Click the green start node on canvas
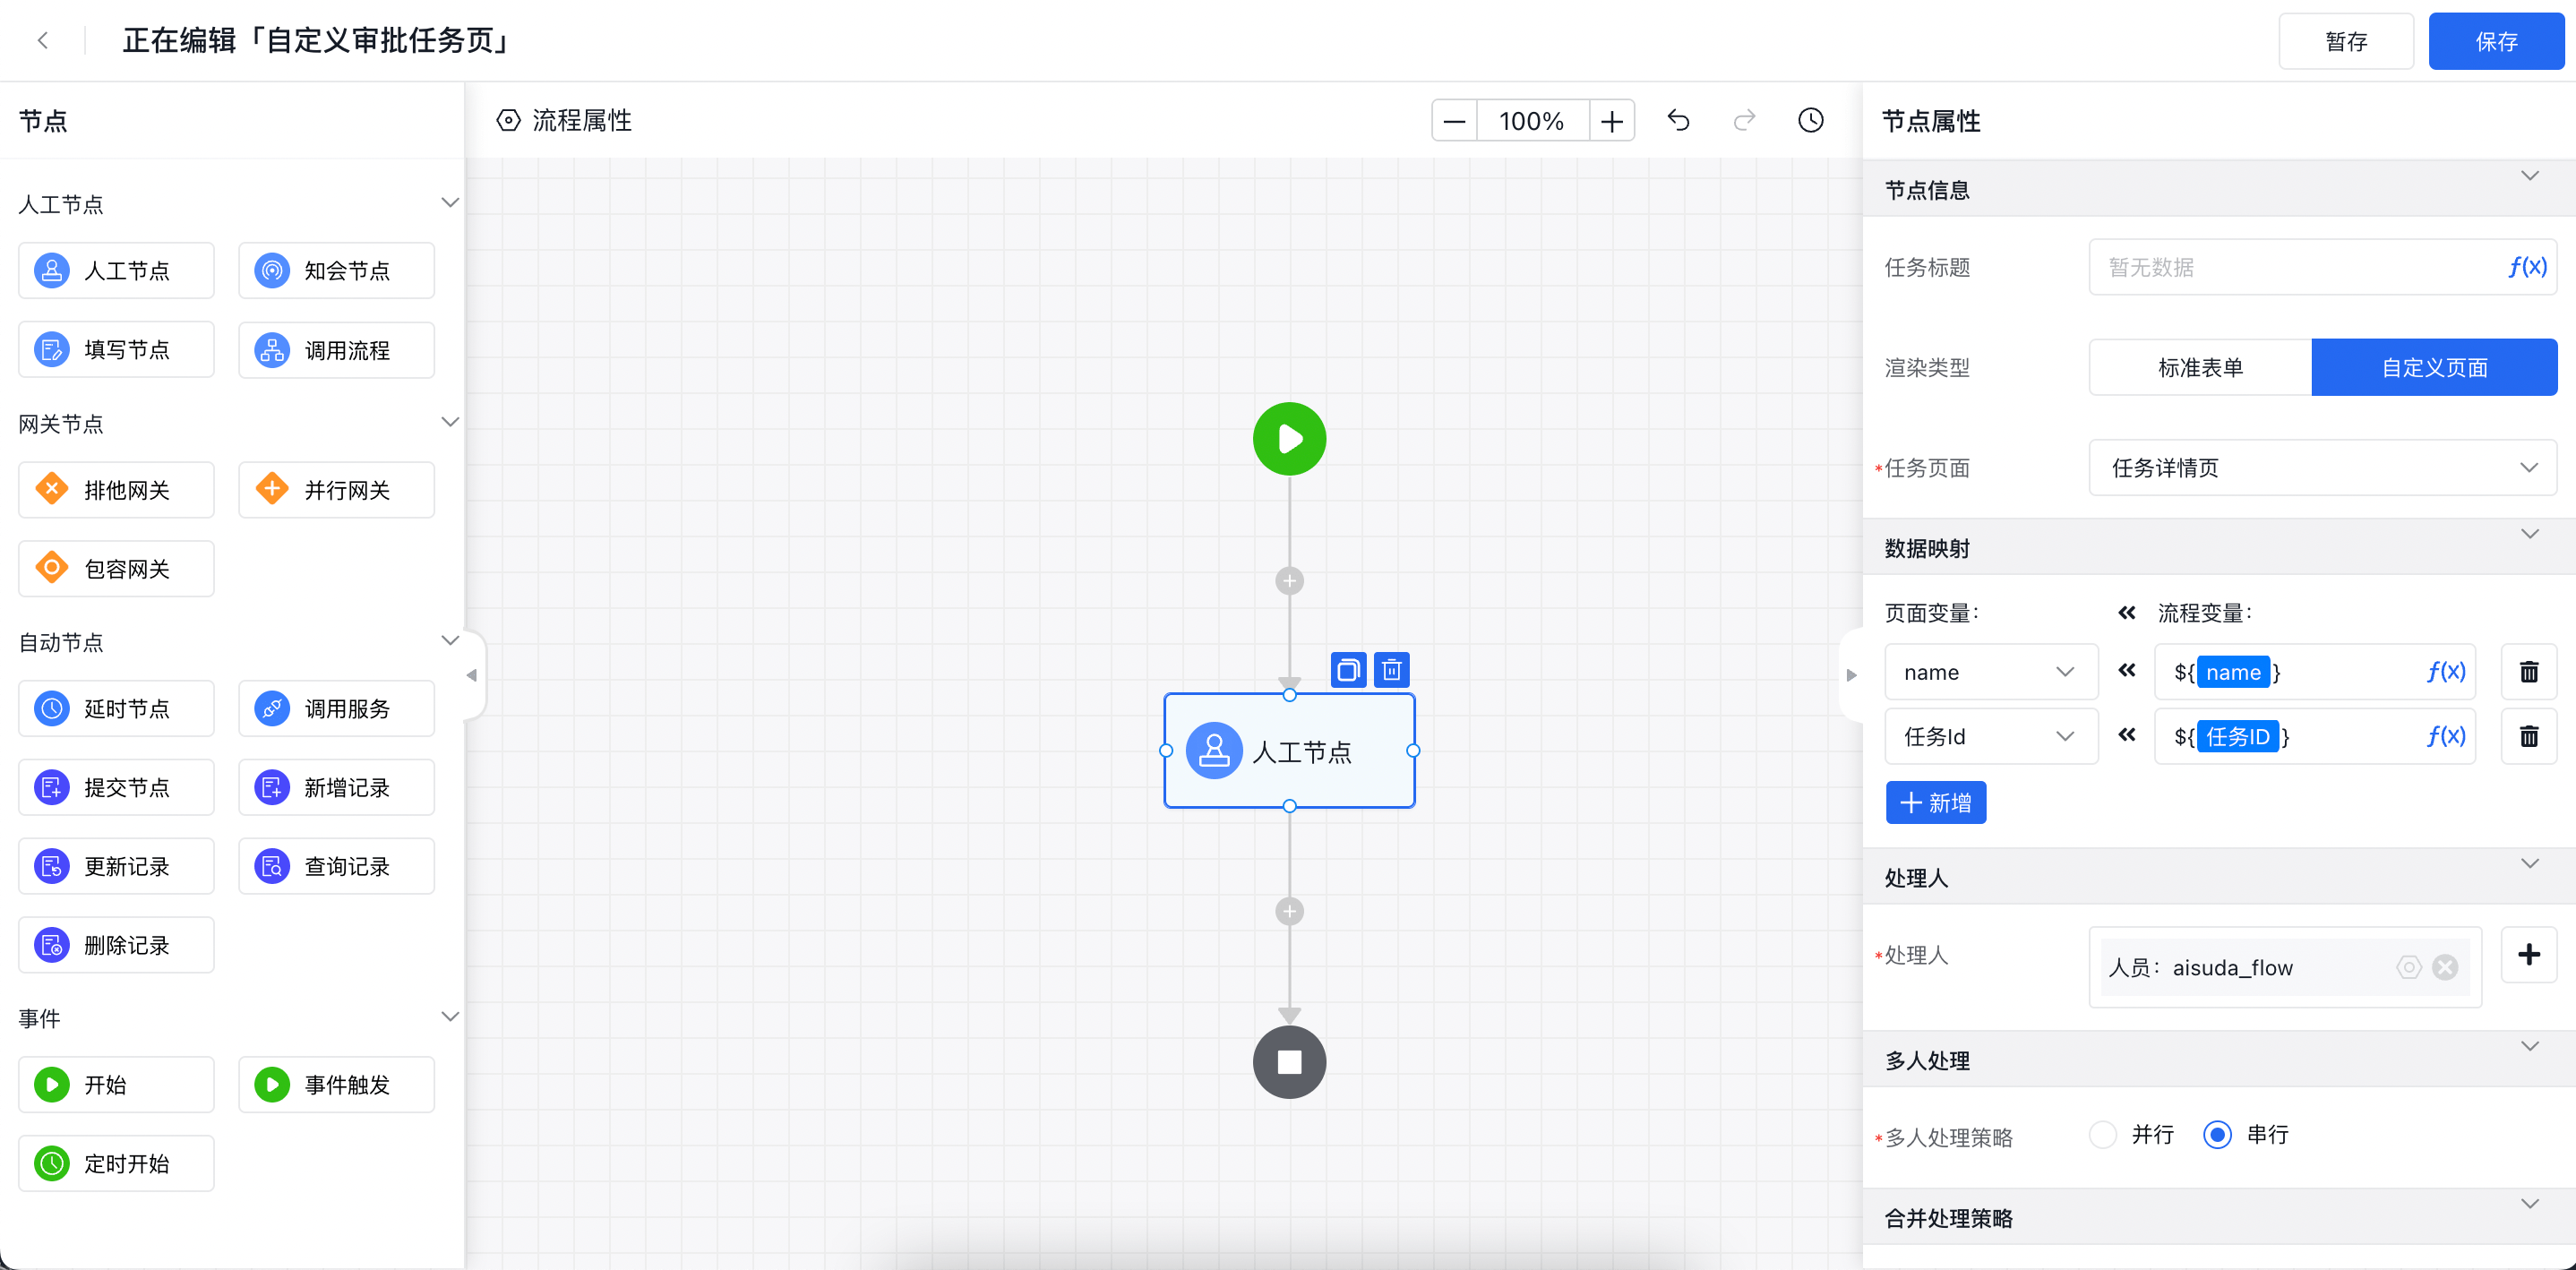Image resolution: width=2576 pixels, height=1270 pixels. point(1289,439)
